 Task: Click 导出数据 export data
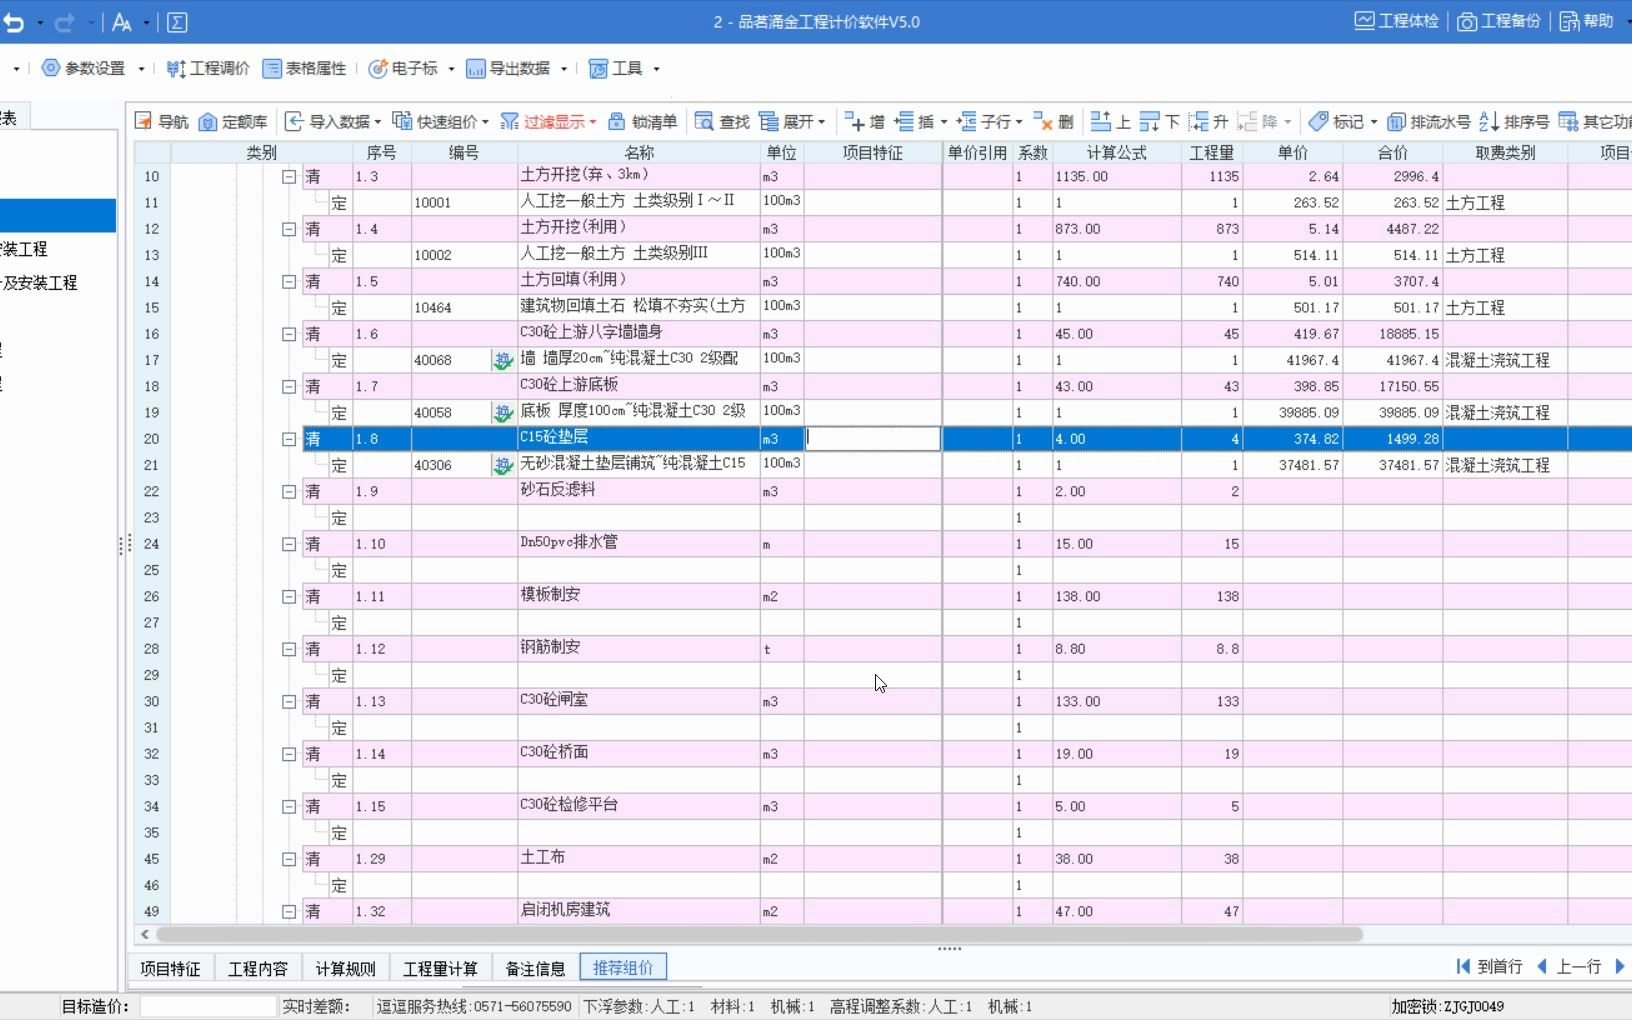tap(508, 68)
